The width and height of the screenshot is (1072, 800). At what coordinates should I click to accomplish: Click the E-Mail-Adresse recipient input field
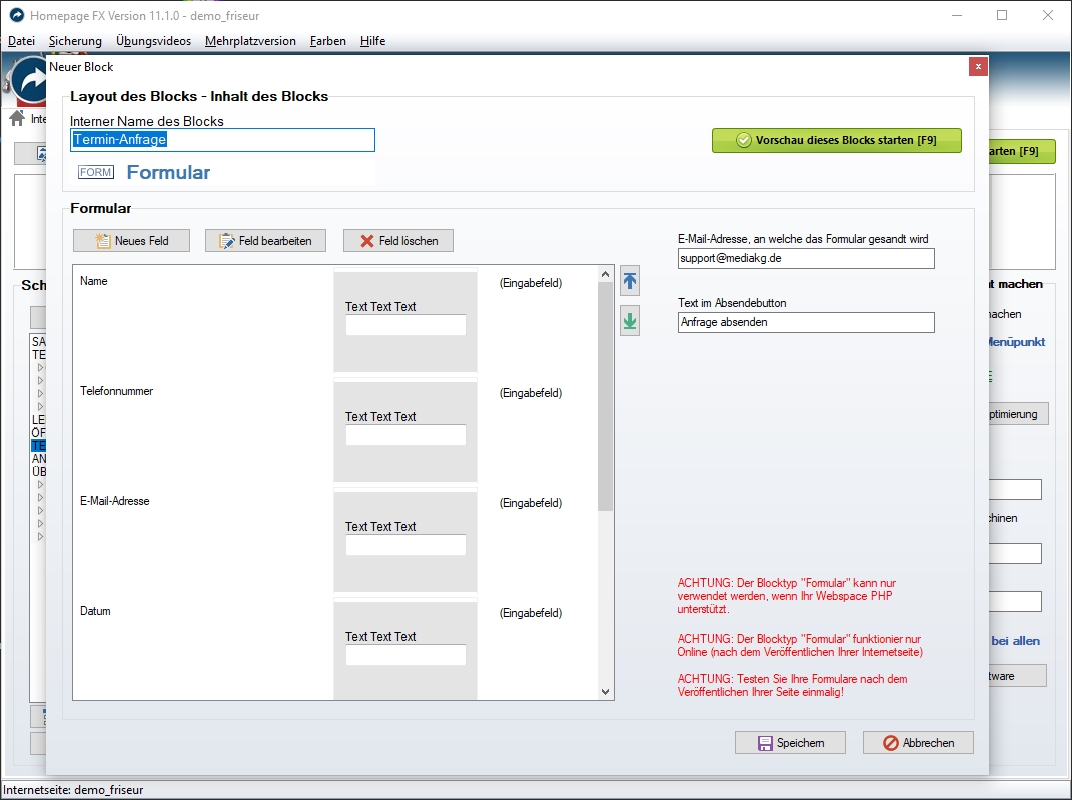pyautogui.click(x=806, y=258)
